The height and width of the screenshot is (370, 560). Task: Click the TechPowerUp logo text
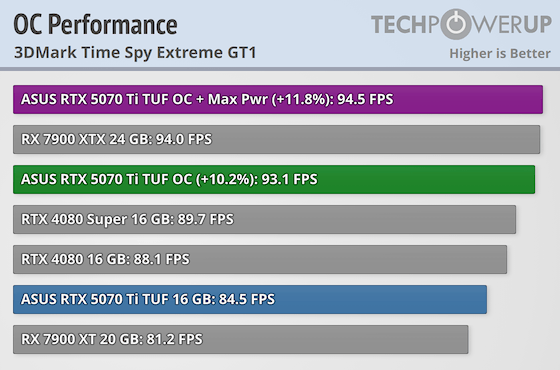461,24
